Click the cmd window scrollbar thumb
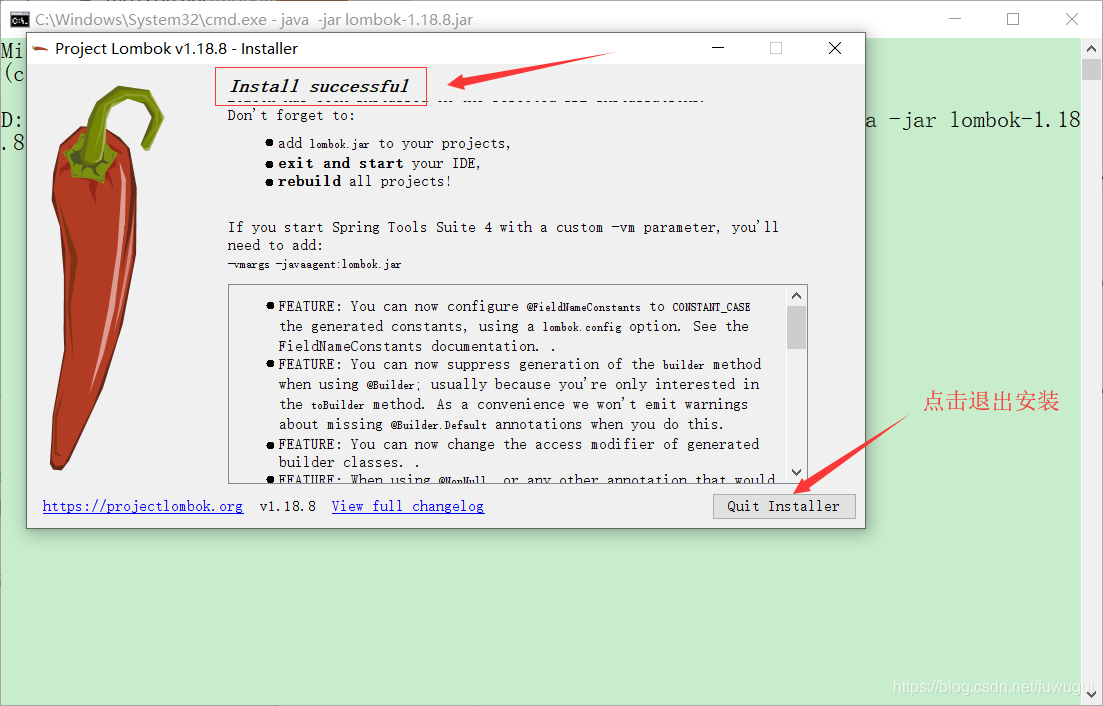 pos(1091,70)
